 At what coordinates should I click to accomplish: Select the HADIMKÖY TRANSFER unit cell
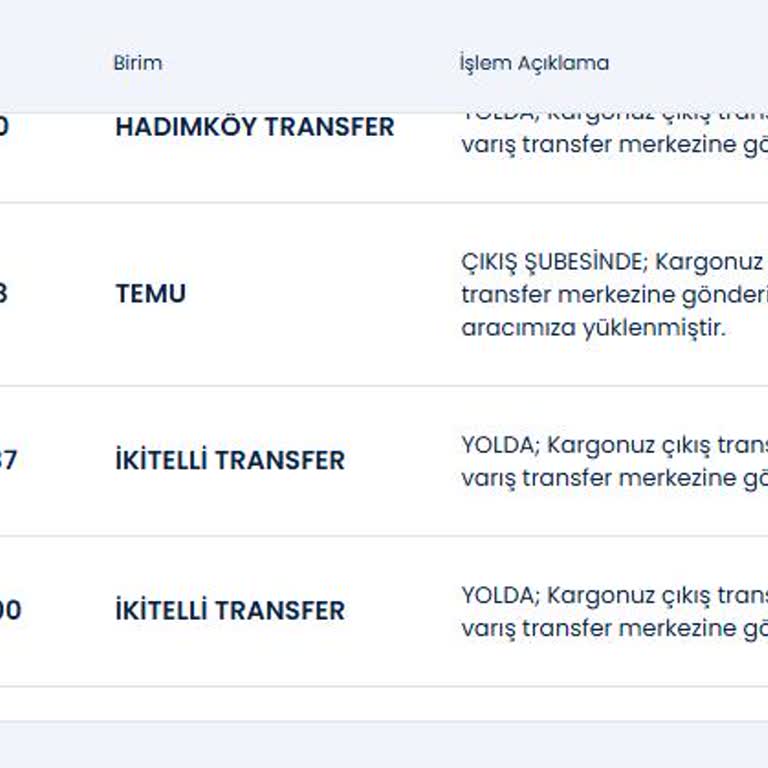click(254, 127)
